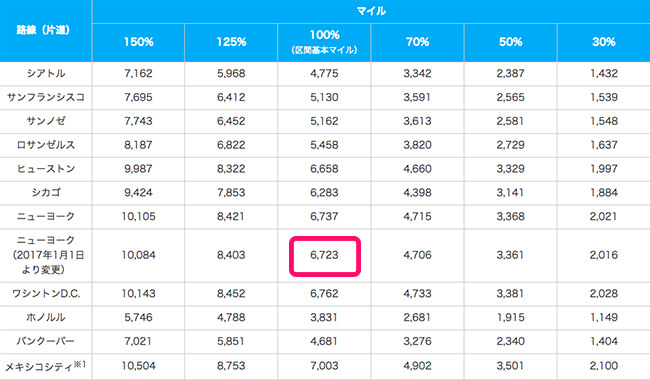This screenshot has height=380, width=650.
Task: Click the 1,548 cell for サンノゼ
Action: click(604, 121)
